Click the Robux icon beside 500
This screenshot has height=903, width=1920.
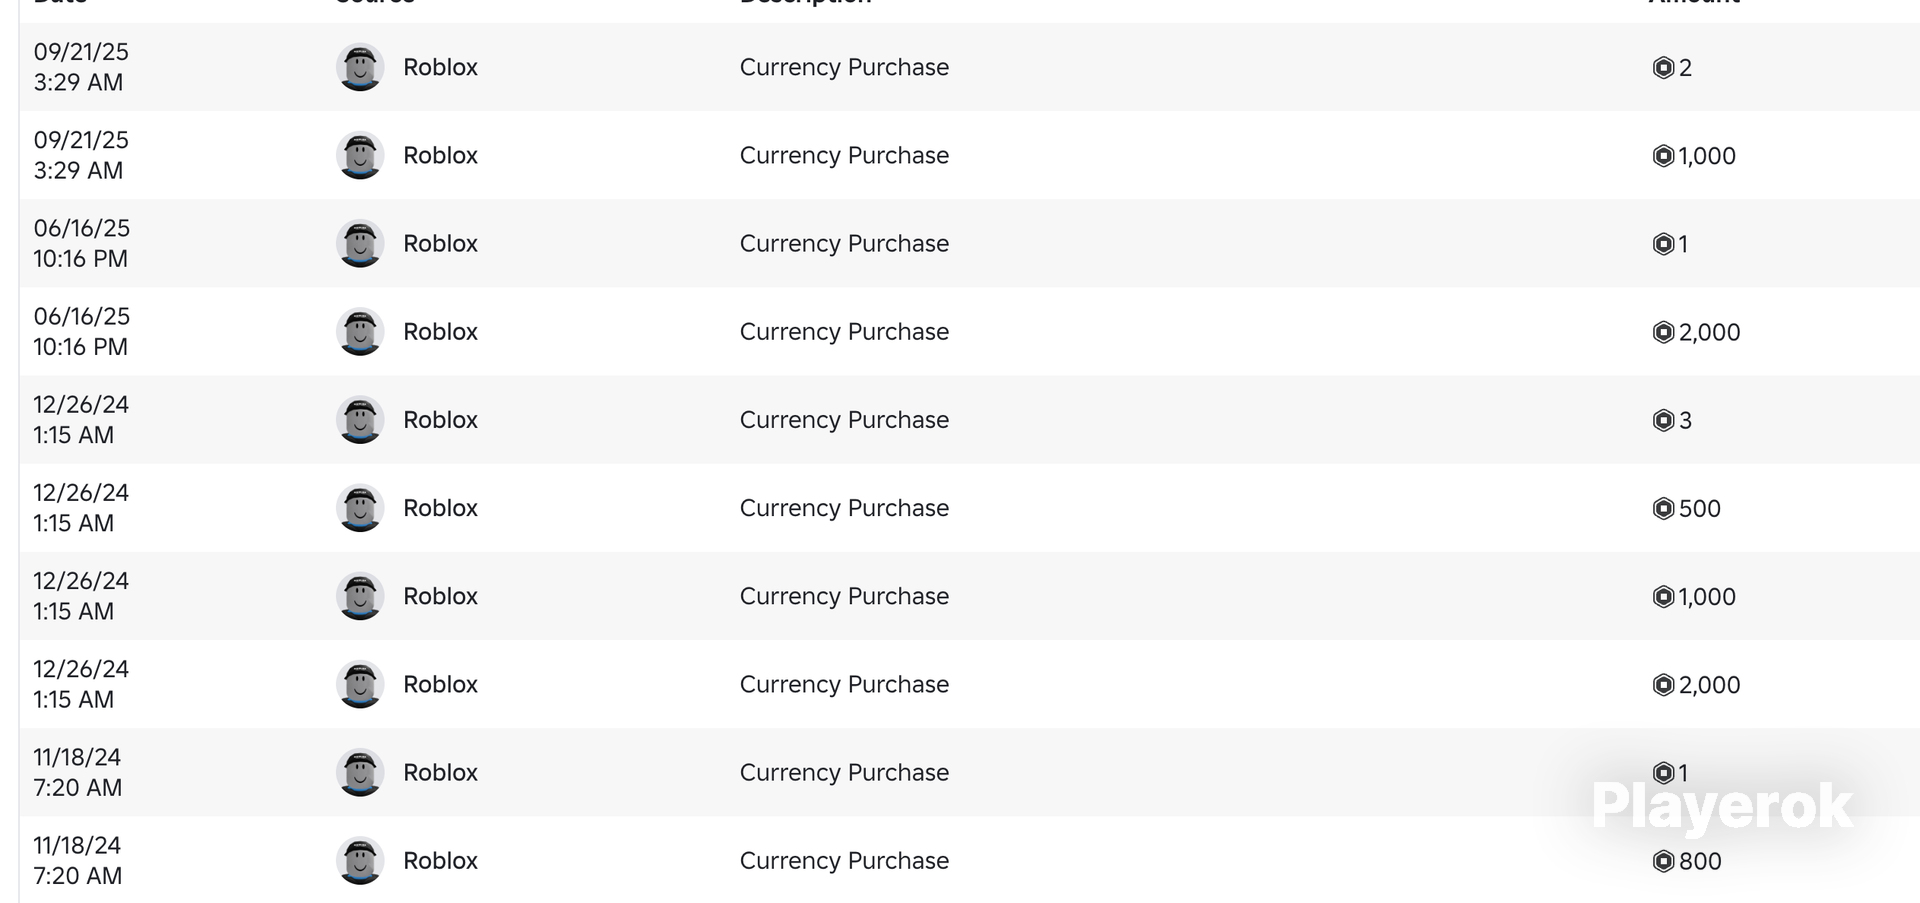pyautogui.click(x=1663, y=508)
